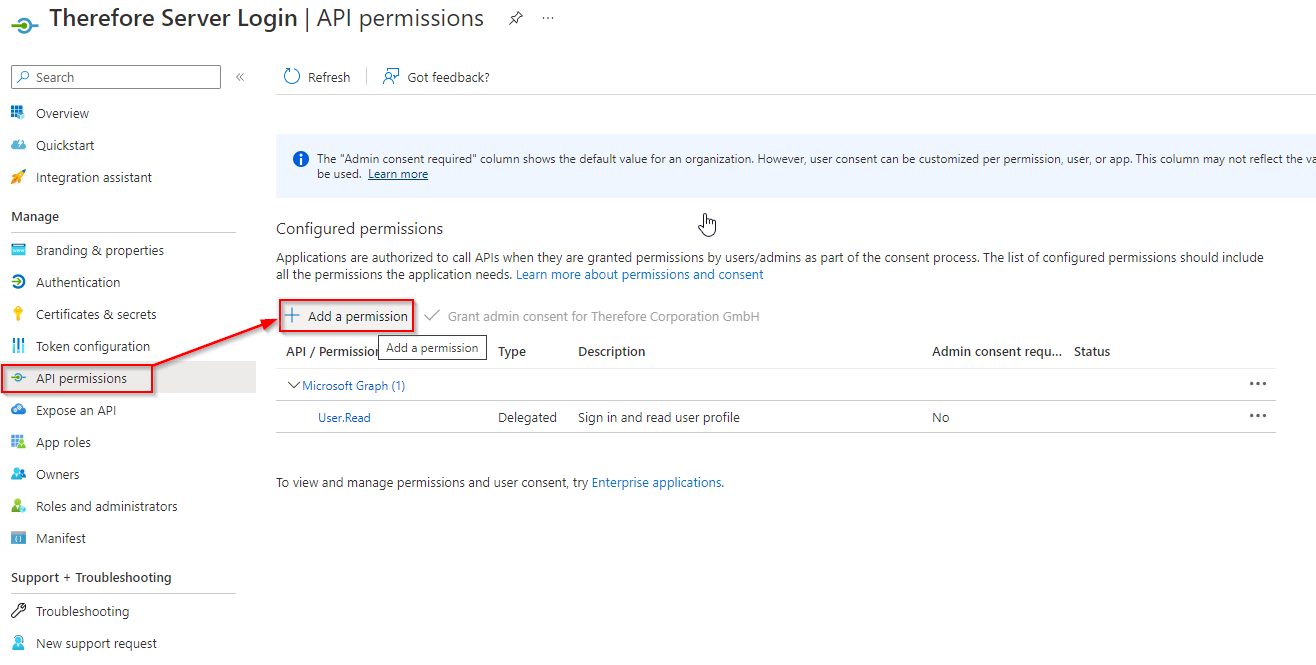Open the Enterprise applications link

coord(656,482)
